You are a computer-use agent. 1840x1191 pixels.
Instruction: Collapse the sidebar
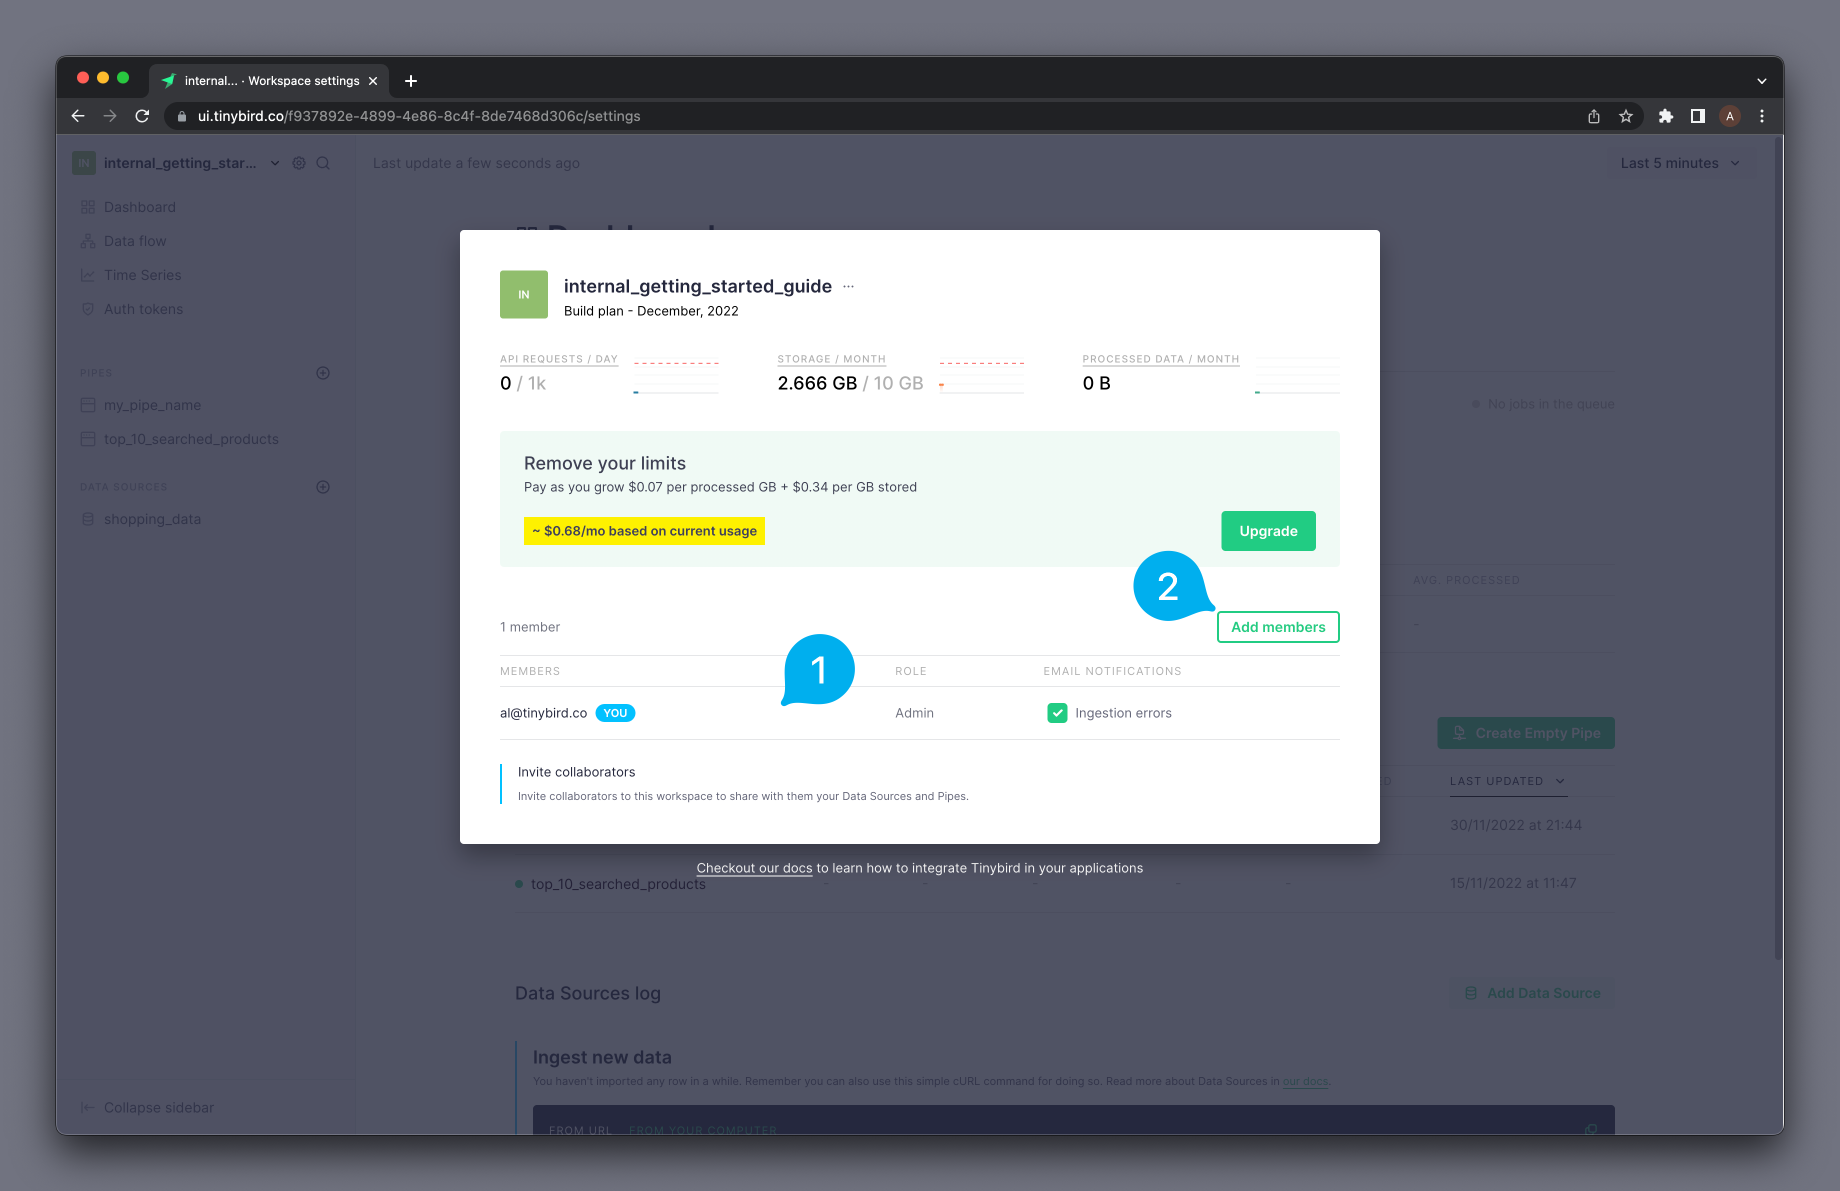click(x=147, y=1107)
